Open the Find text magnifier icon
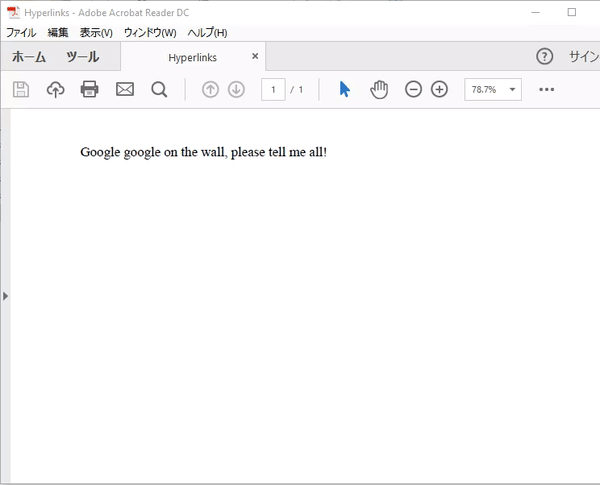This screenshot has width=600, height=485. pos(159,90)
